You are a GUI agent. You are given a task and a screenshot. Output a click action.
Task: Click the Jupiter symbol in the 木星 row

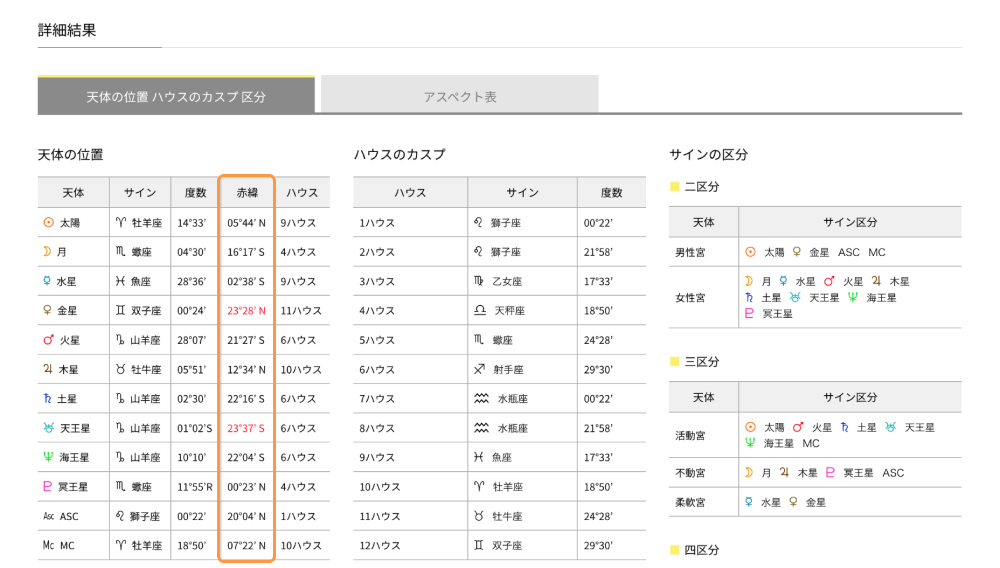click(x=48, y=369)
